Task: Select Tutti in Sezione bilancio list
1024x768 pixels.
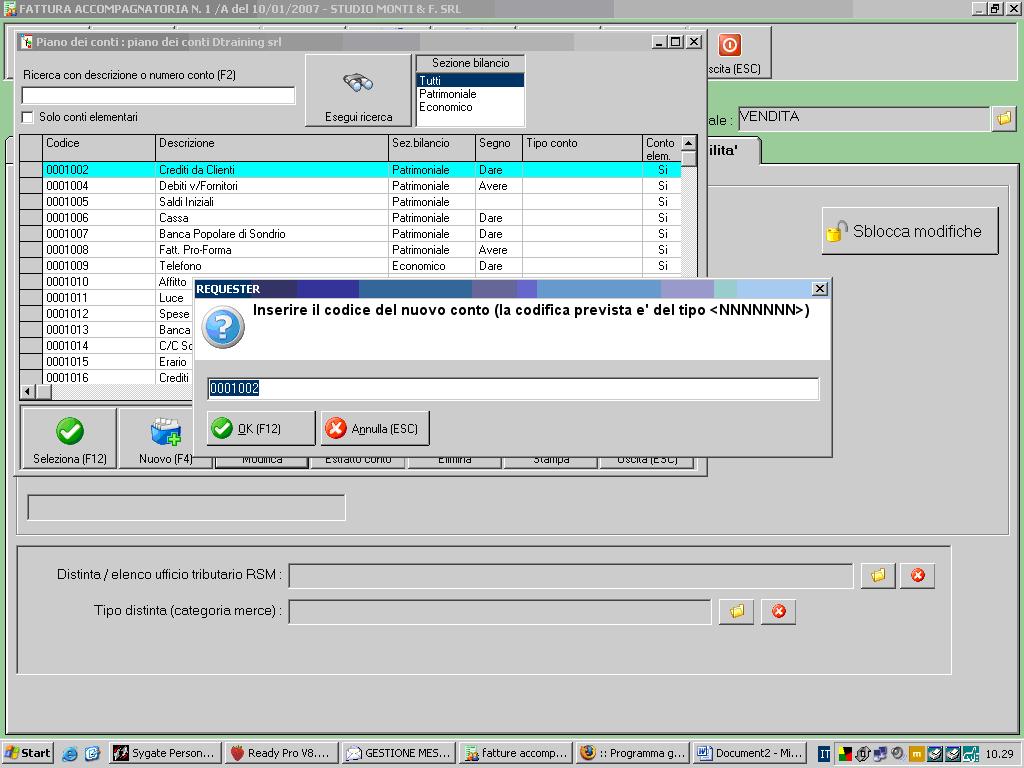Action: tap(470, 80)
